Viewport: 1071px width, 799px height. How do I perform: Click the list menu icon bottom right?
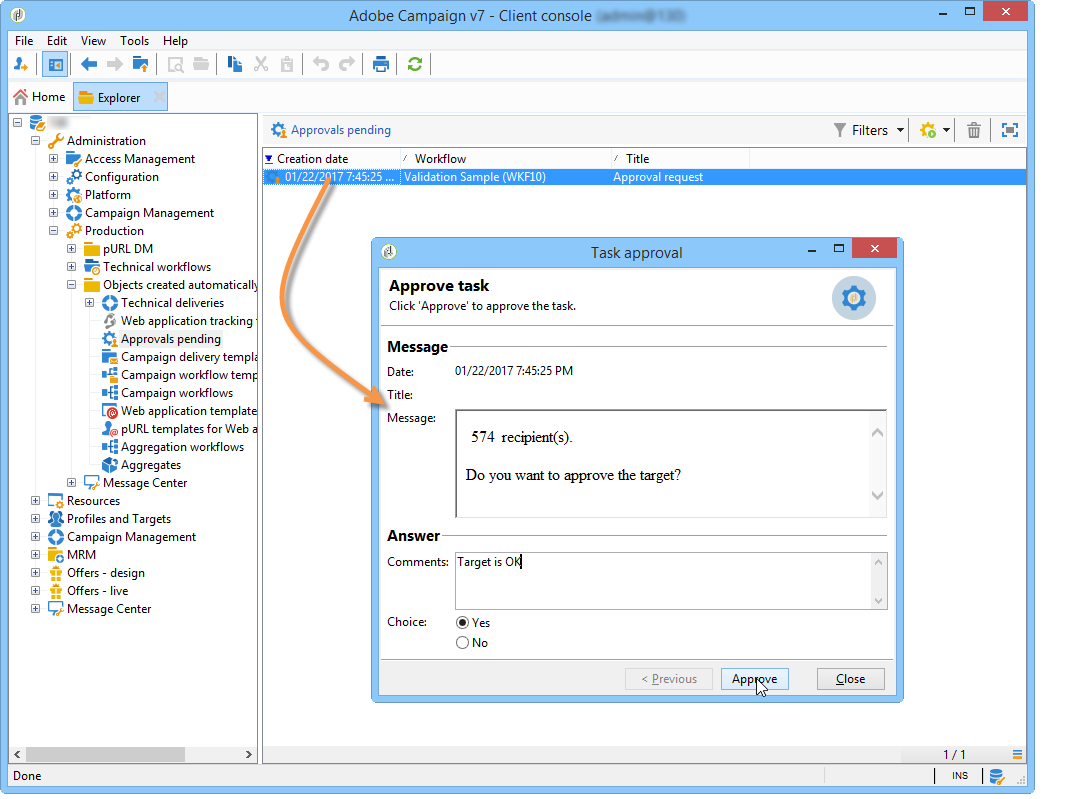pyautogui.click(x=1017, y=755)
